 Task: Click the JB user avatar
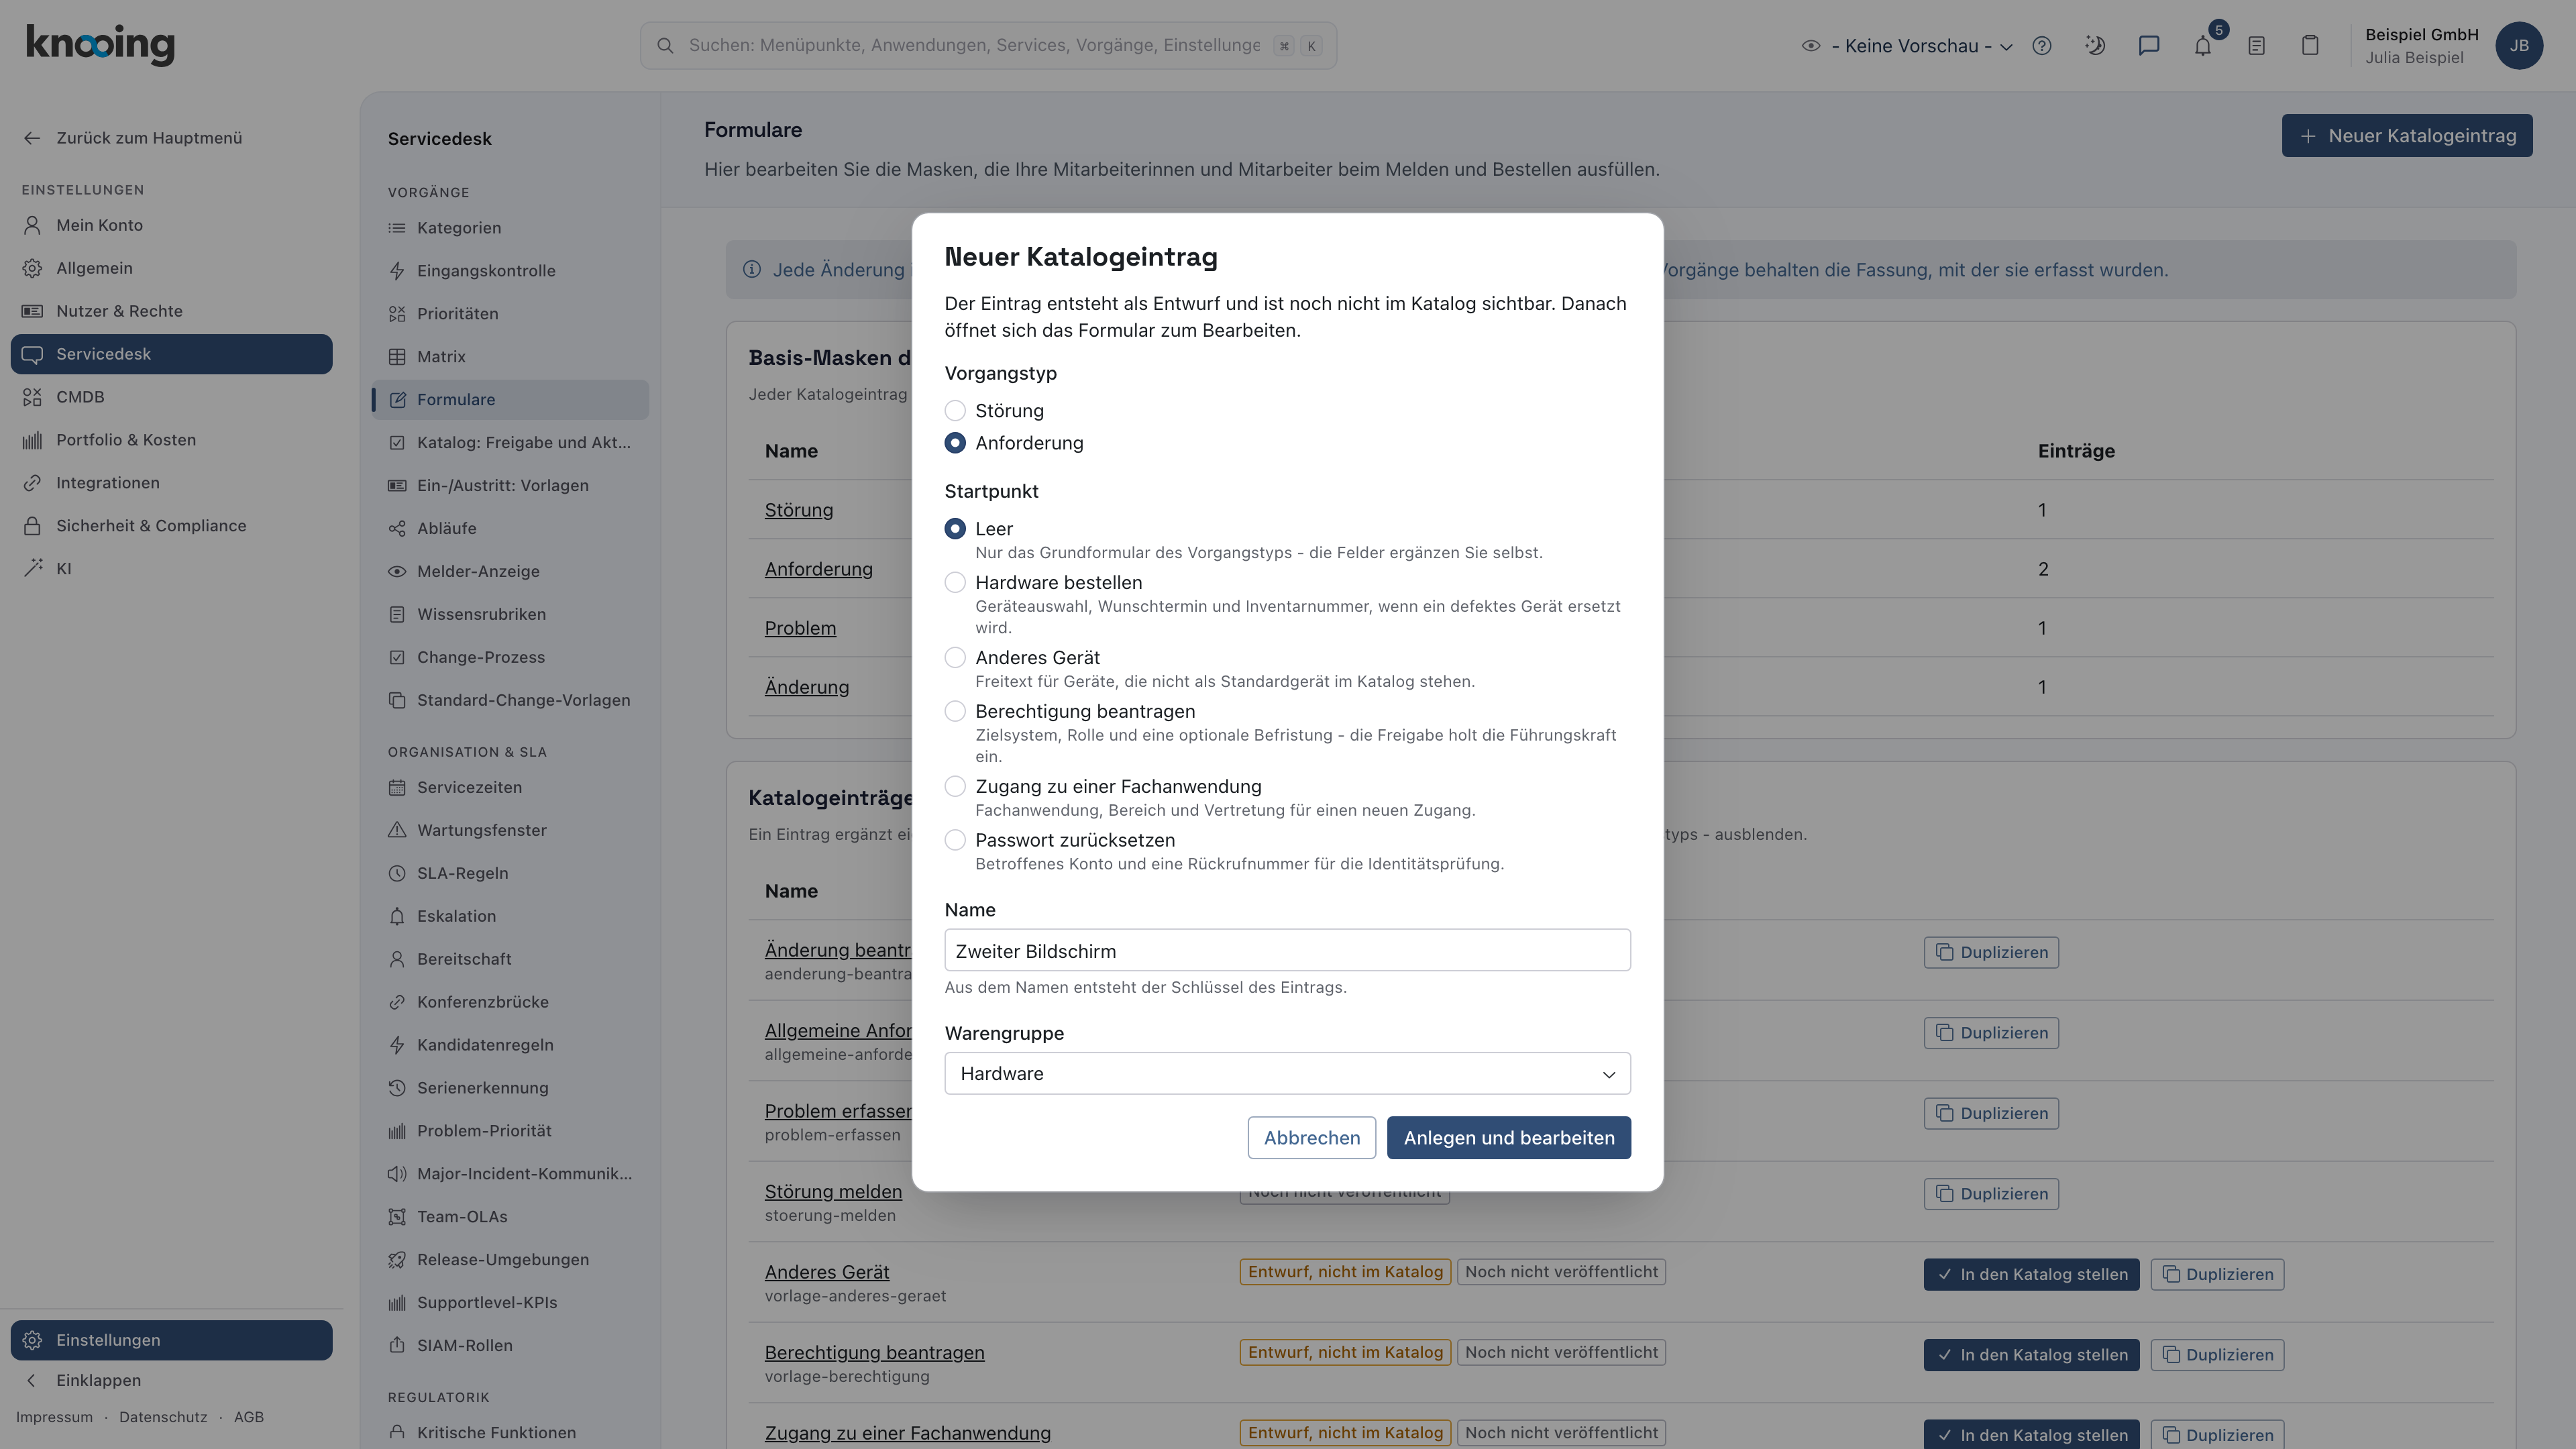pos(2519,46)
